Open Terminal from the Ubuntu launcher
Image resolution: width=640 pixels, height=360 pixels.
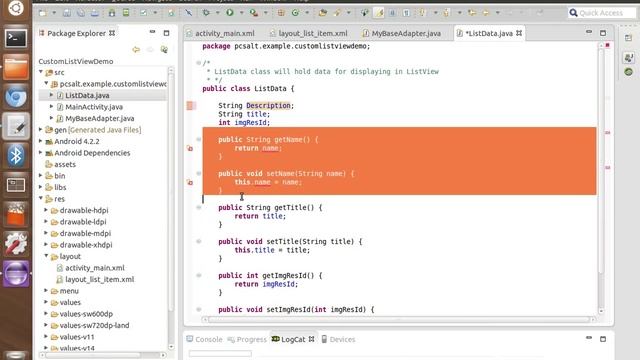pyautogui.click(x=16, y=38)
